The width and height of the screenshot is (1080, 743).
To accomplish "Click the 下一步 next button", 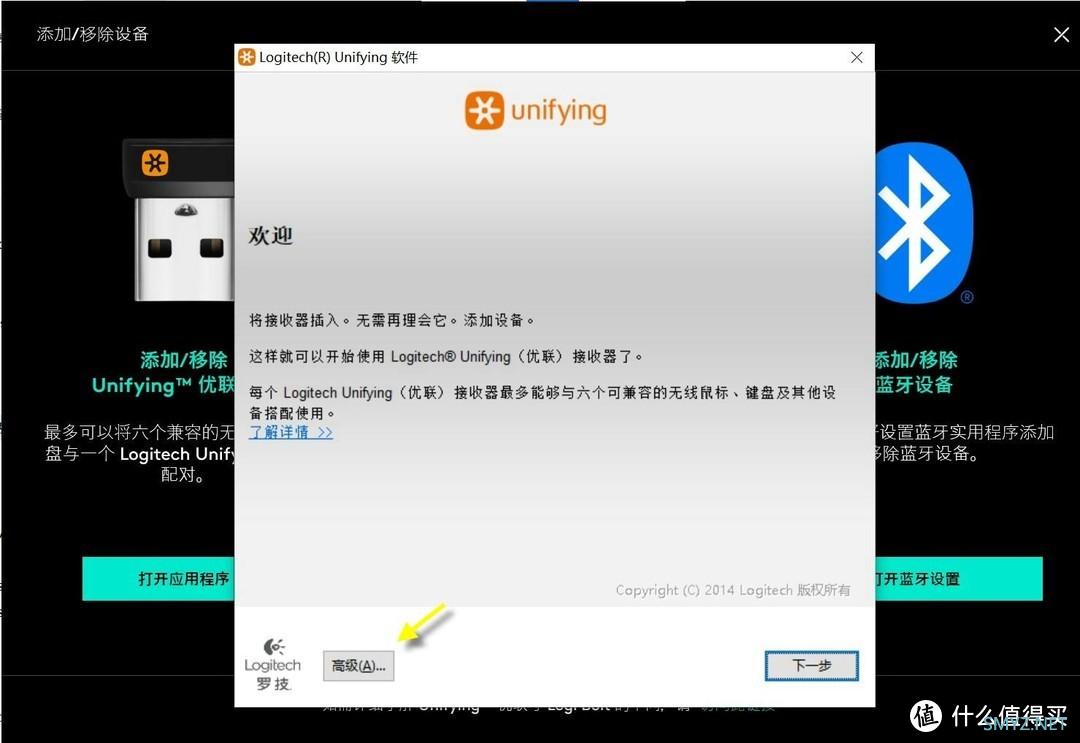I will click(811, 666).
